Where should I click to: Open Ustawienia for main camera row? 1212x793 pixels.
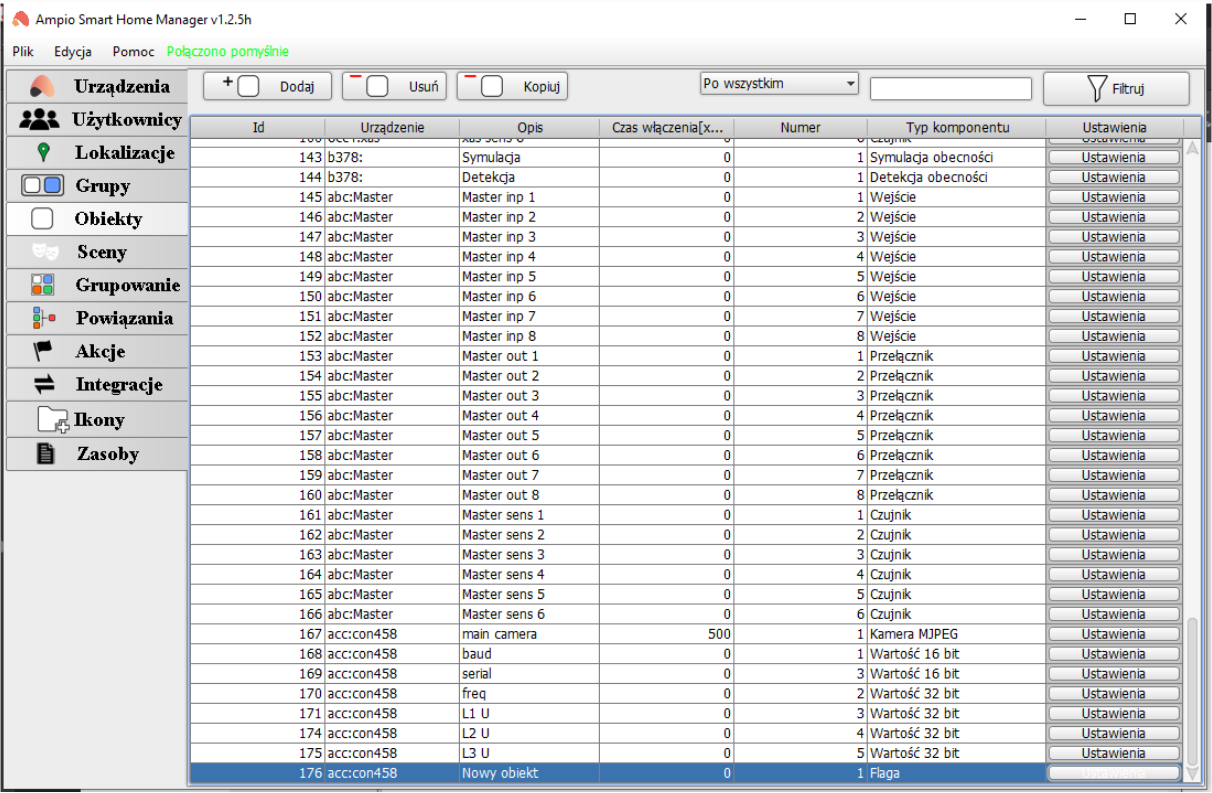(x=1114, y=634)
